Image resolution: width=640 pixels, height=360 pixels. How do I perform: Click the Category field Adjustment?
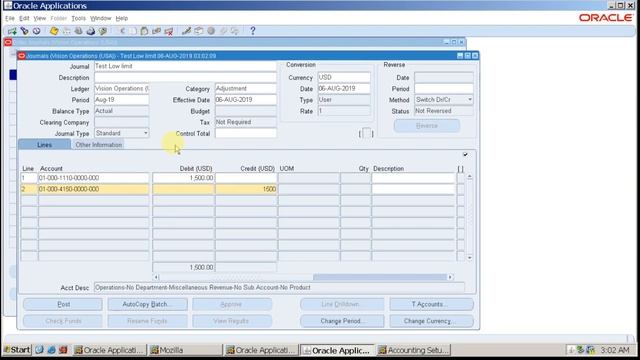[246, 89]
